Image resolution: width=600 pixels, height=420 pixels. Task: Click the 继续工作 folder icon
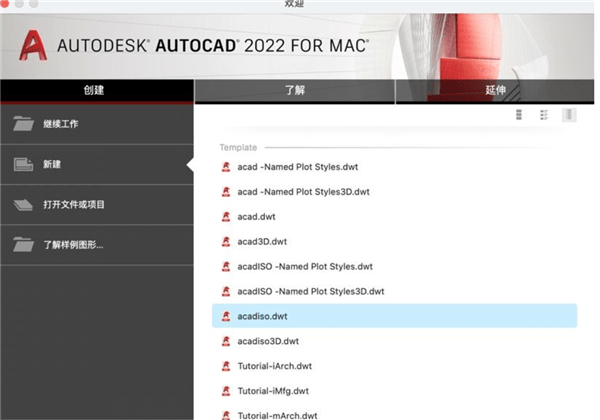23,124
